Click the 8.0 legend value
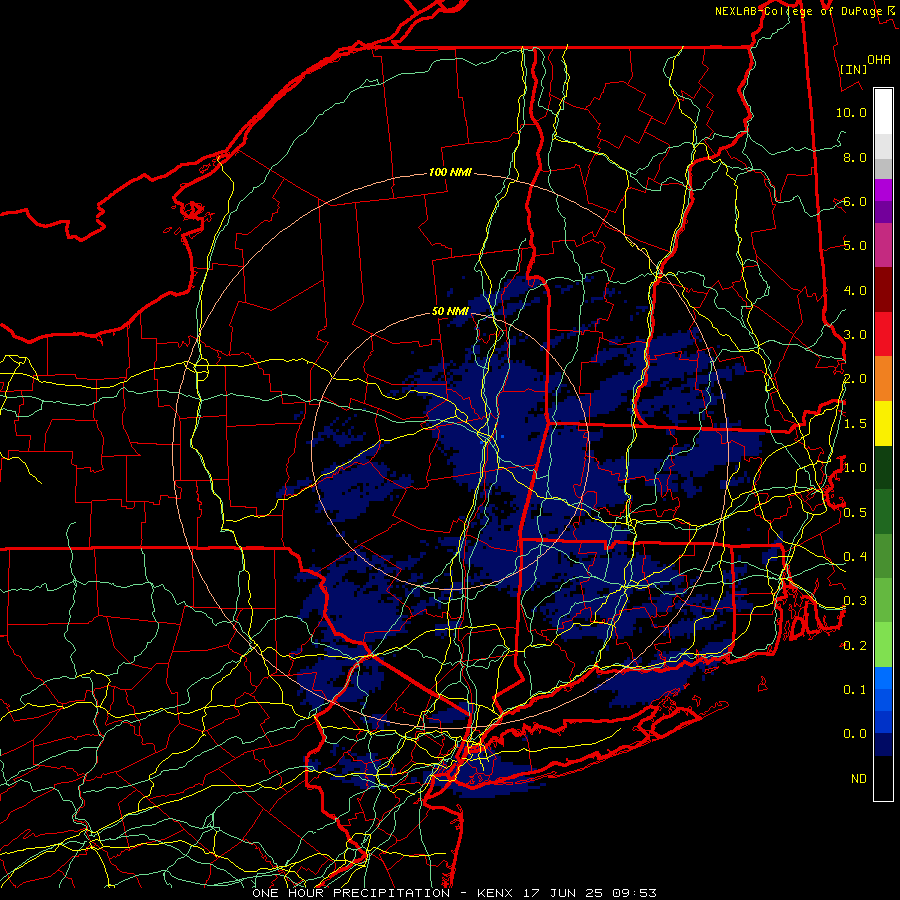This screenshot has height=900, width=900. (855, 157)
